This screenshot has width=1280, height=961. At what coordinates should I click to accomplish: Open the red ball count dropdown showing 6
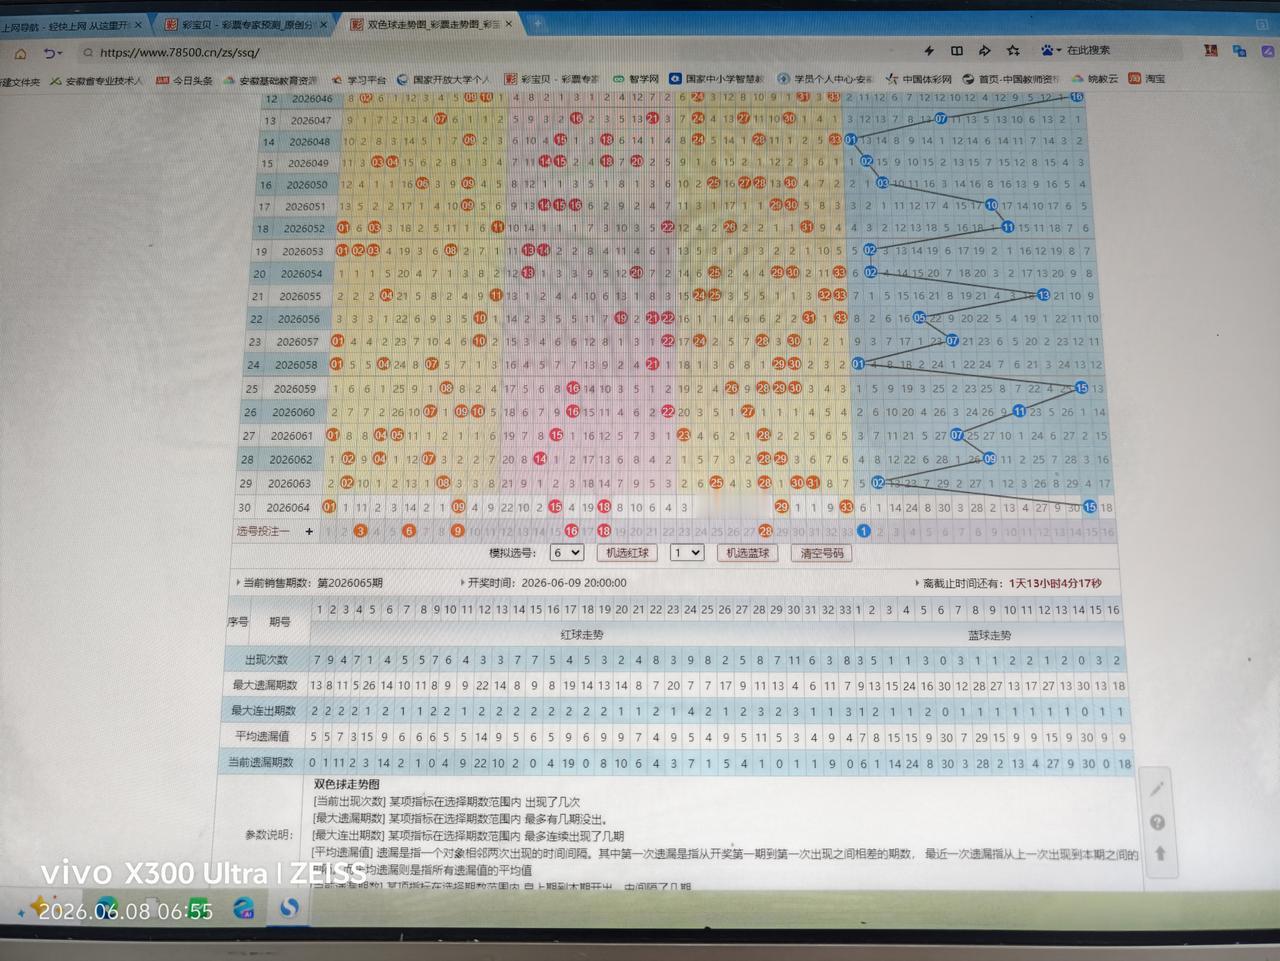(566, 553)
